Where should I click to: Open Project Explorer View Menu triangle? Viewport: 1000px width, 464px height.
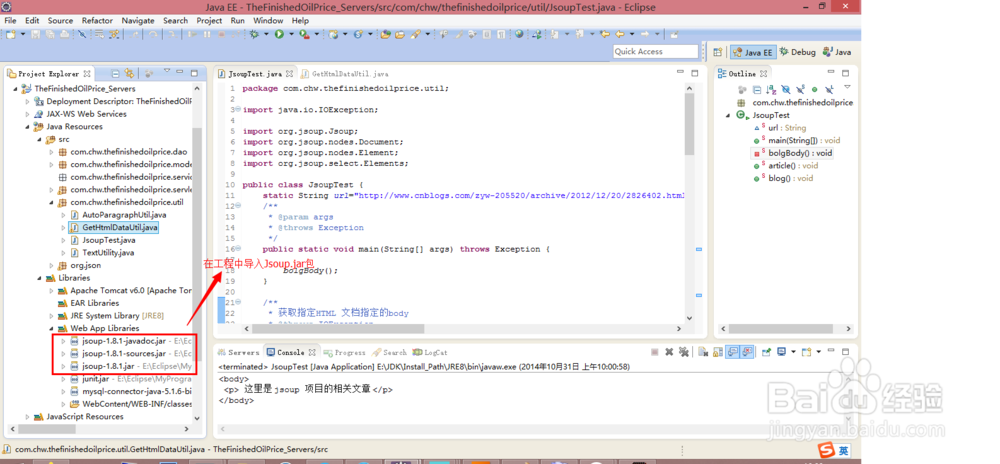point(166,71)
